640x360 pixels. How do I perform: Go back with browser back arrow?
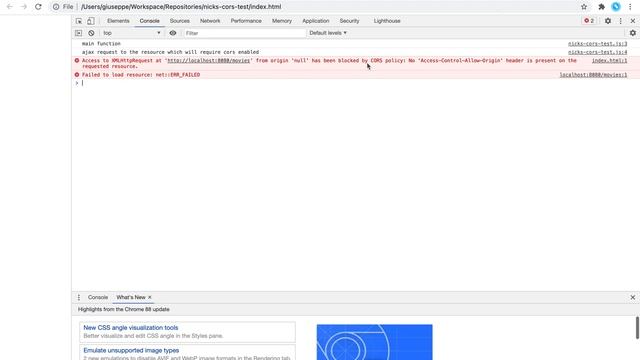pyautogui.click(x=10, y=7)
